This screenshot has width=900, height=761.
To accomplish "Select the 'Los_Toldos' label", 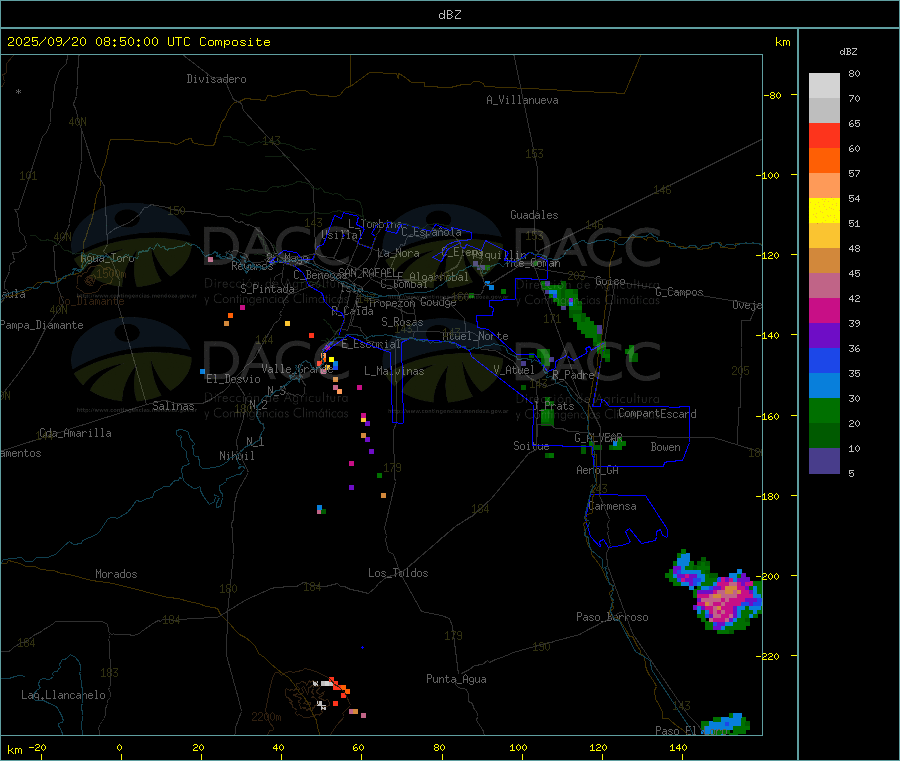I will 398,573.
